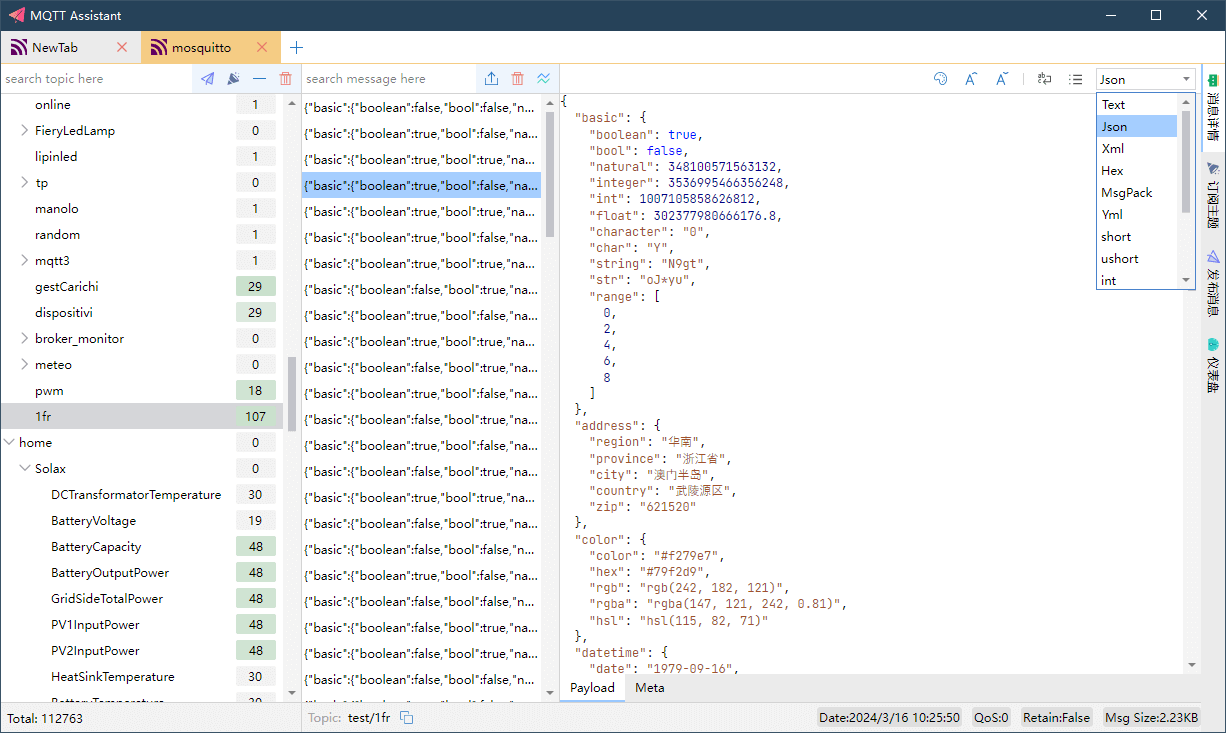Delete messages with the red message trash icon

click(517, 79)
